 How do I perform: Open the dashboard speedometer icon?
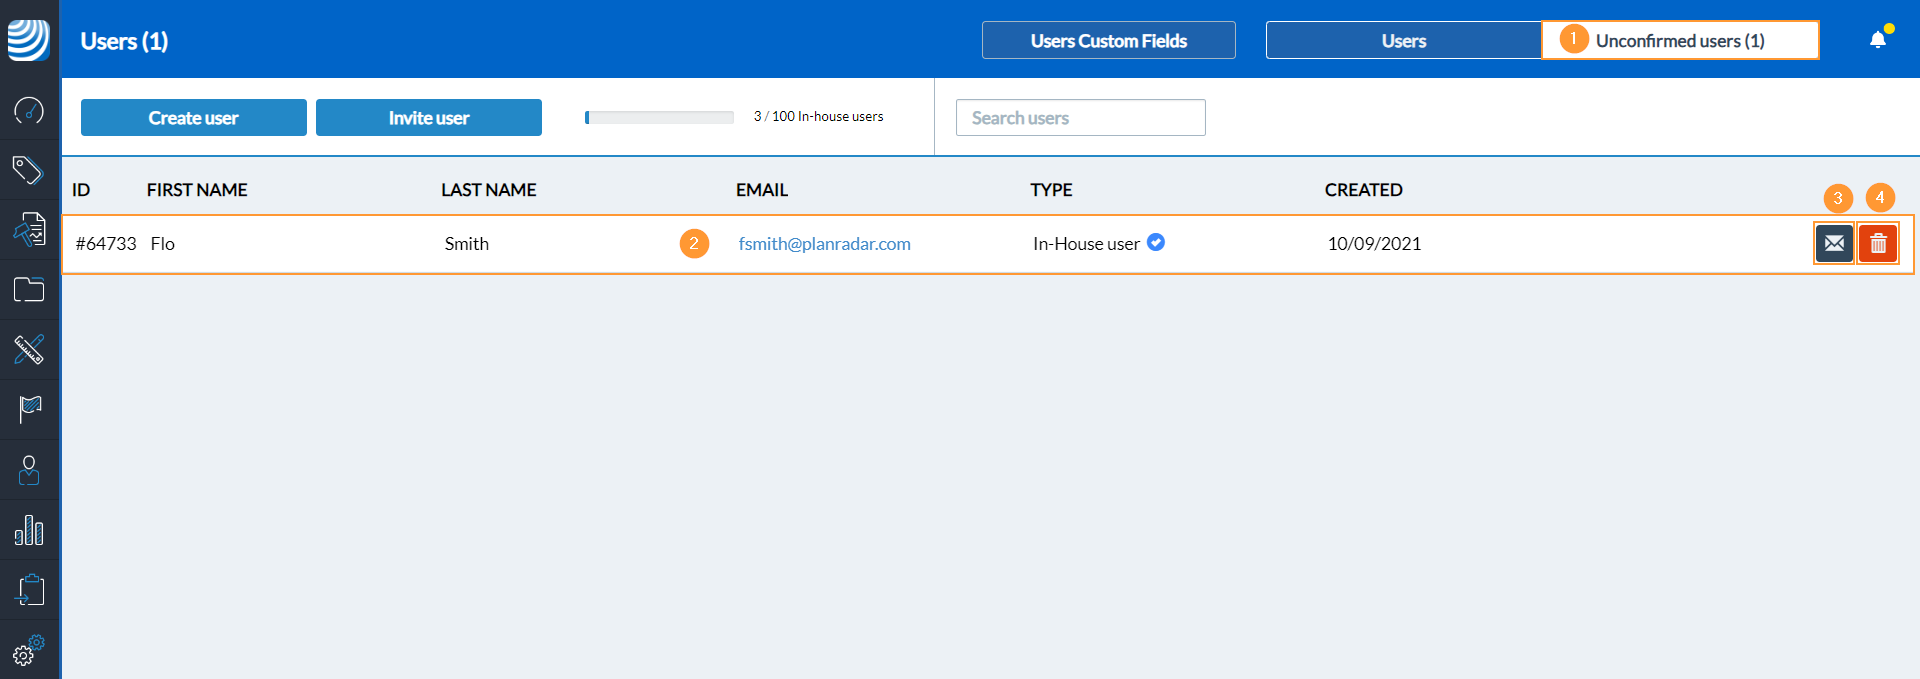(29, 110)
